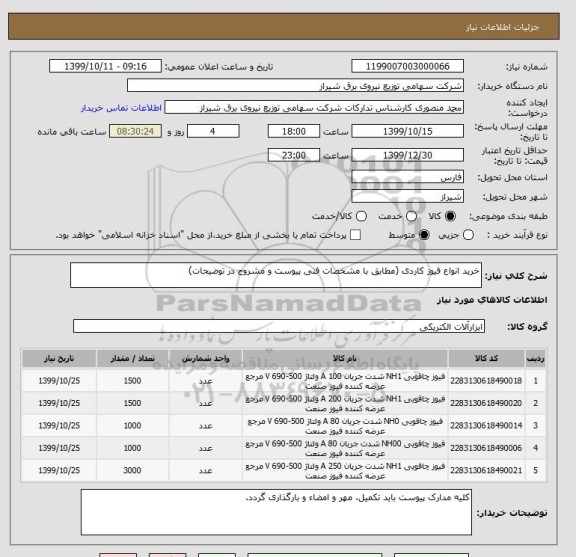Screen dimensions: 576x557
Task: Select the جزیی purchase type radio
Action: pyautogui.click(x=468, y=235)
